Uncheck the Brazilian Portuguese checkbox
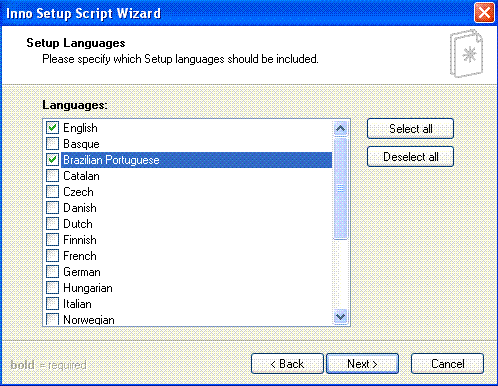The image size is (498, 386). (52, 160)
